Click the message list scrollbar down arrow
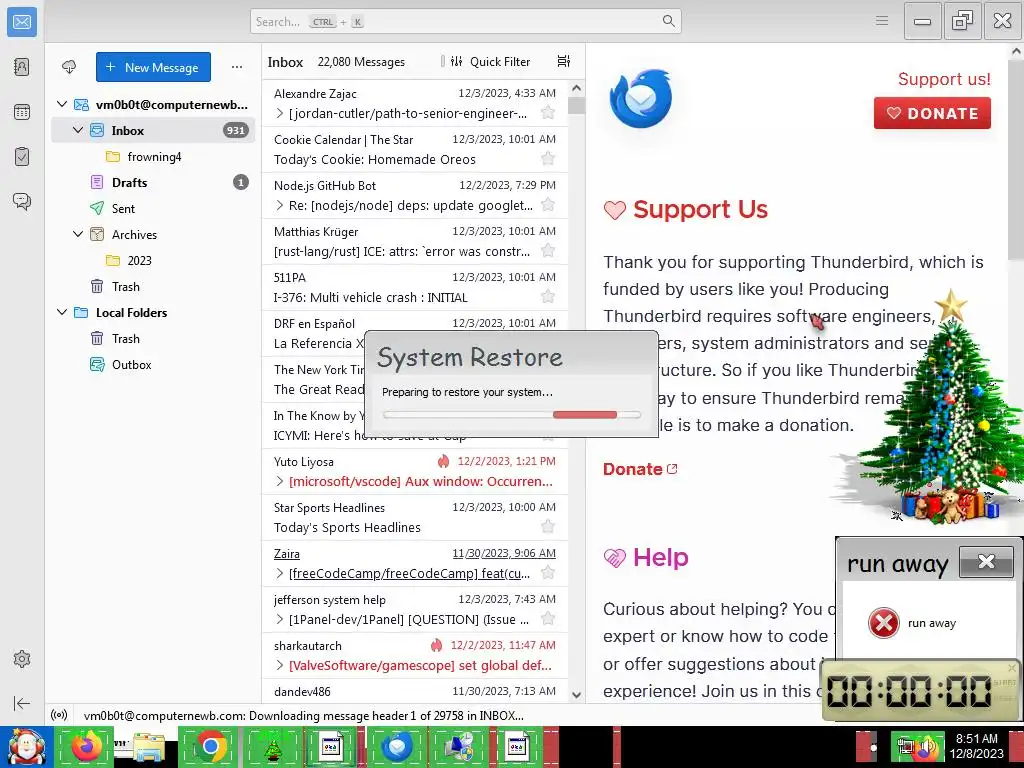Image resolution: width=1024 pixels, height=768 pixels. point(576,695)
